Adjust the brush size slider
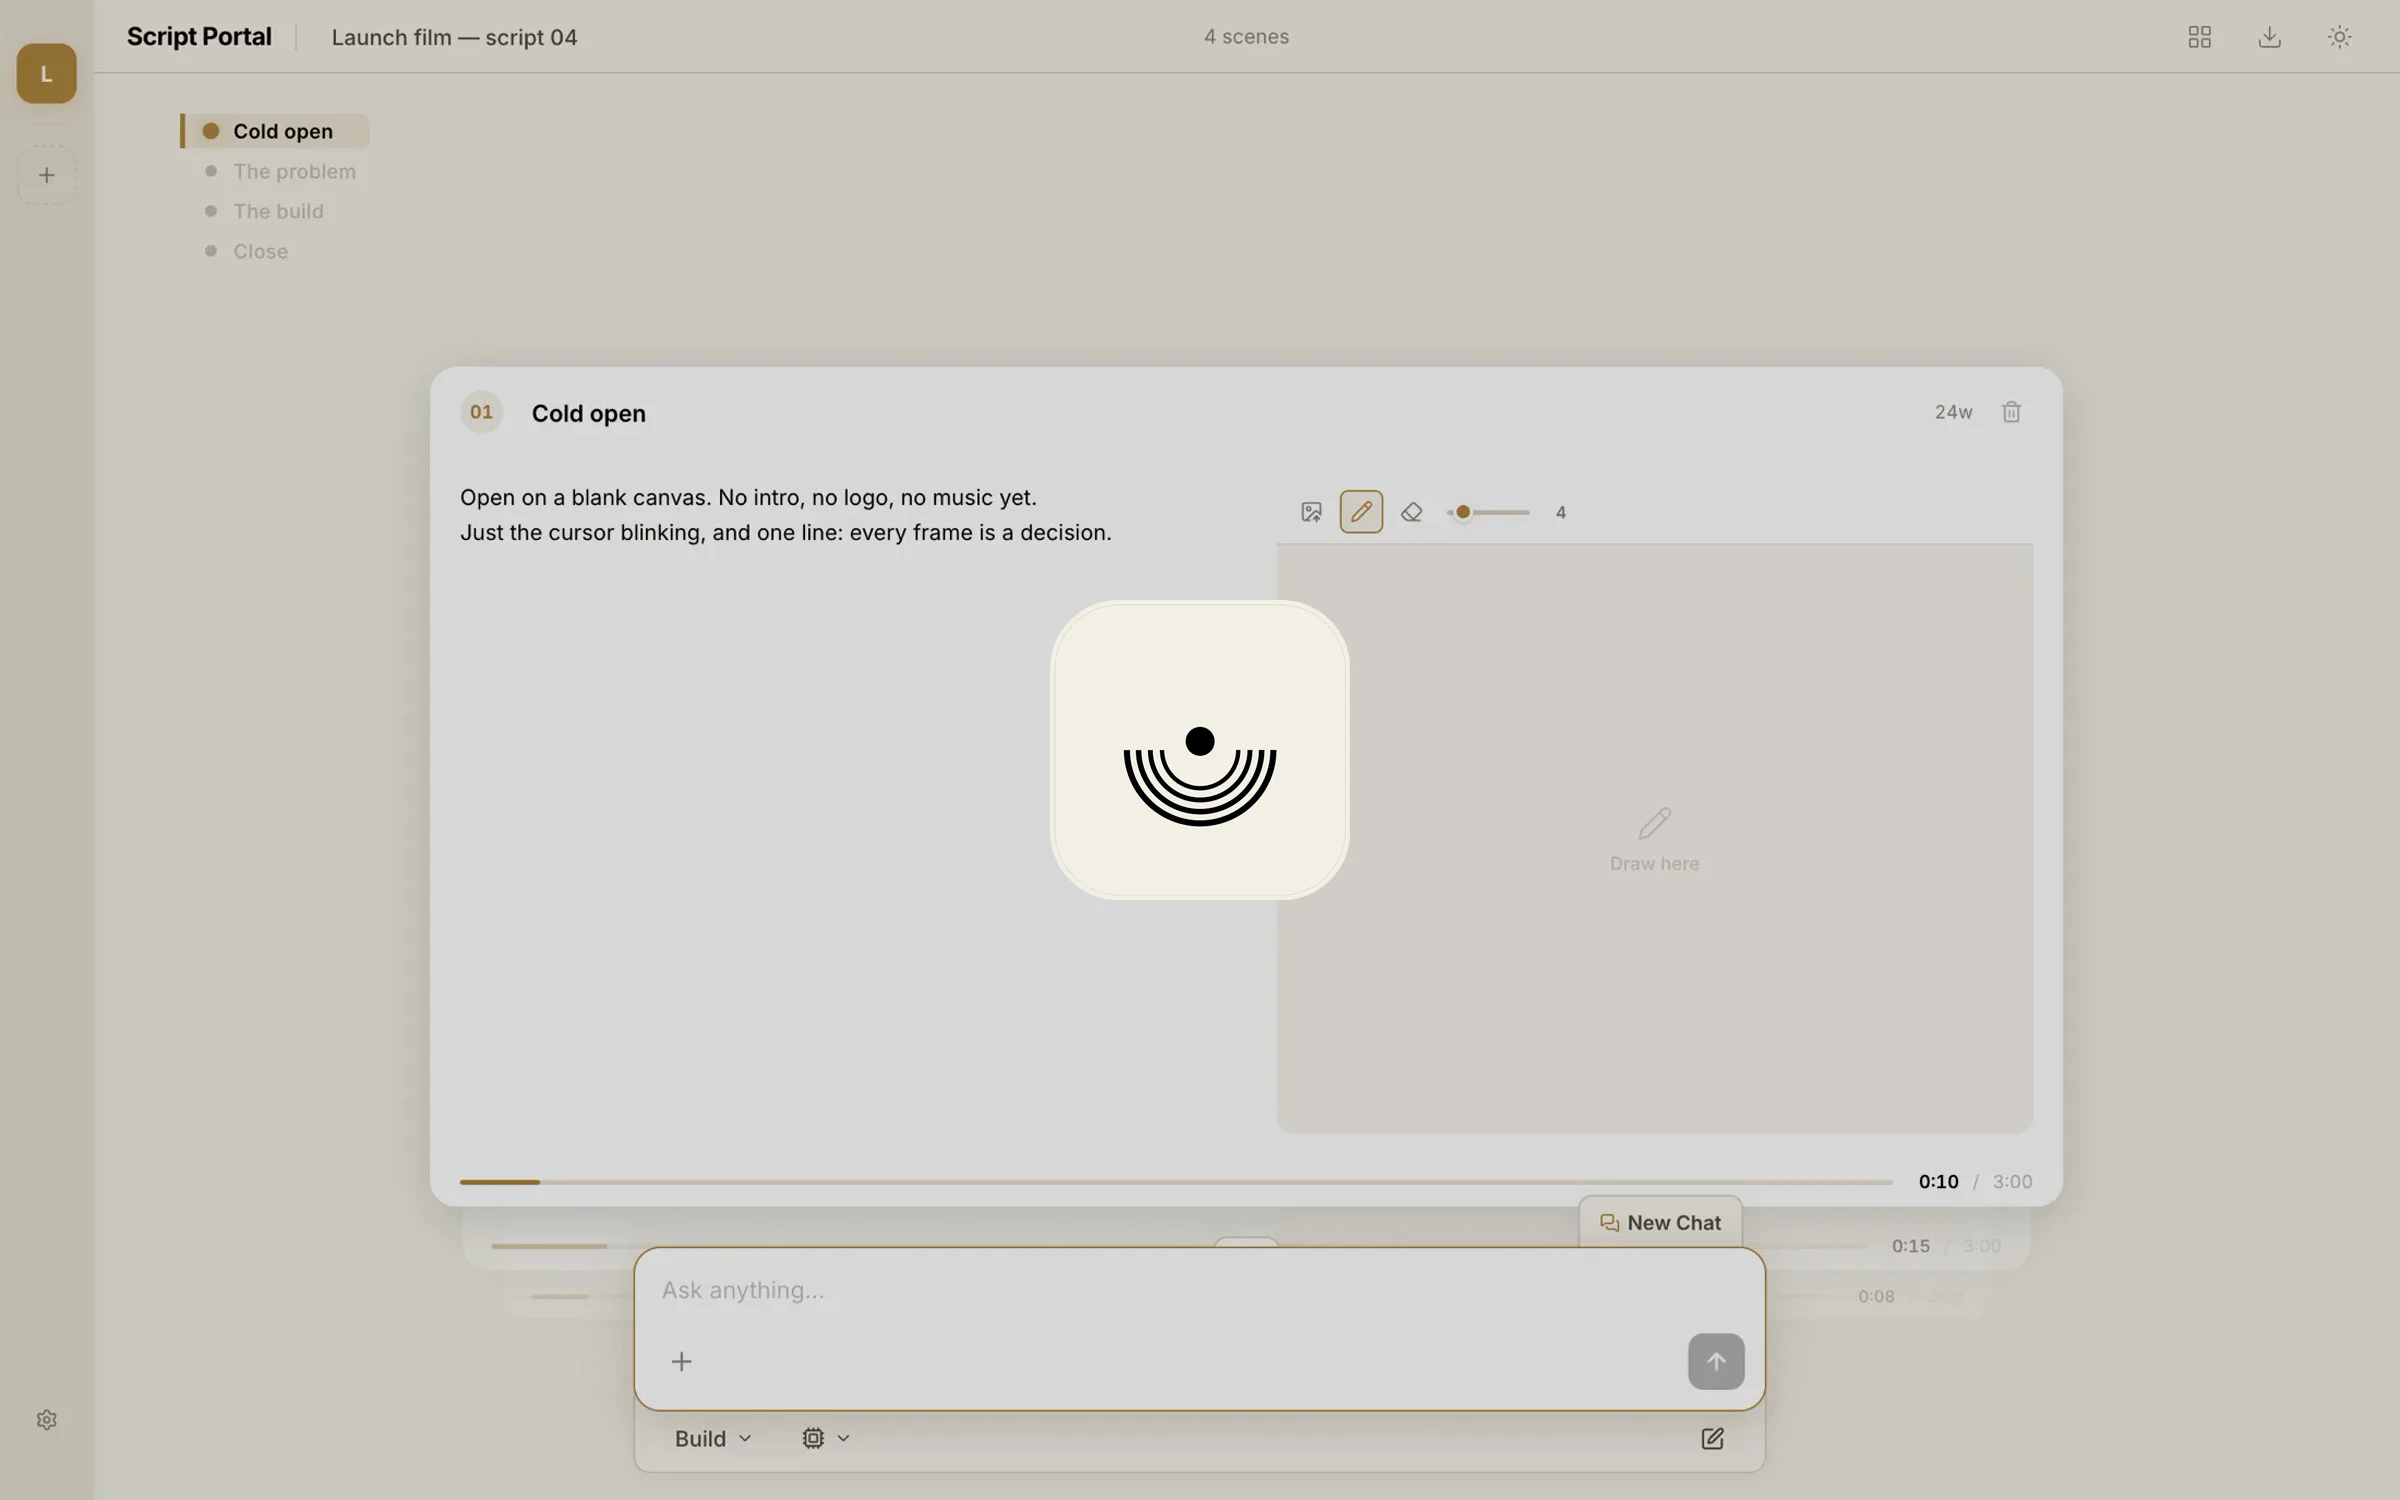2400x1500 pixels. point(1488,512)
